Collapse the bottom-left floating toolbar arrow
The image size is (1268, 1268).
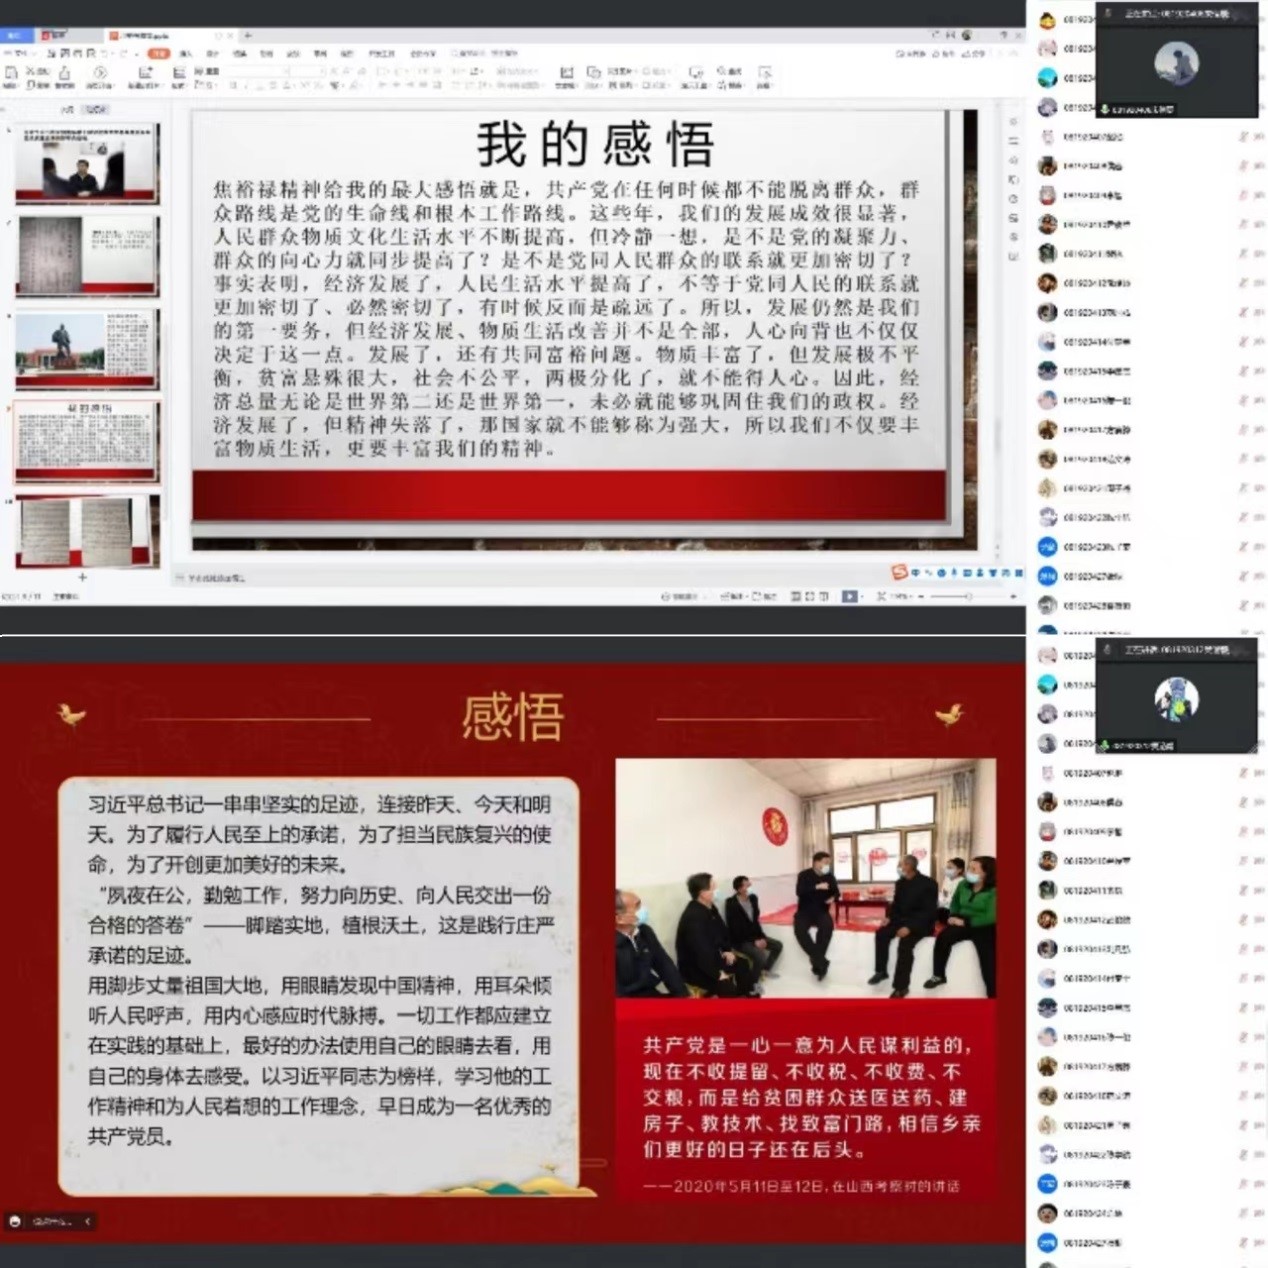(x=87, y=1221)
